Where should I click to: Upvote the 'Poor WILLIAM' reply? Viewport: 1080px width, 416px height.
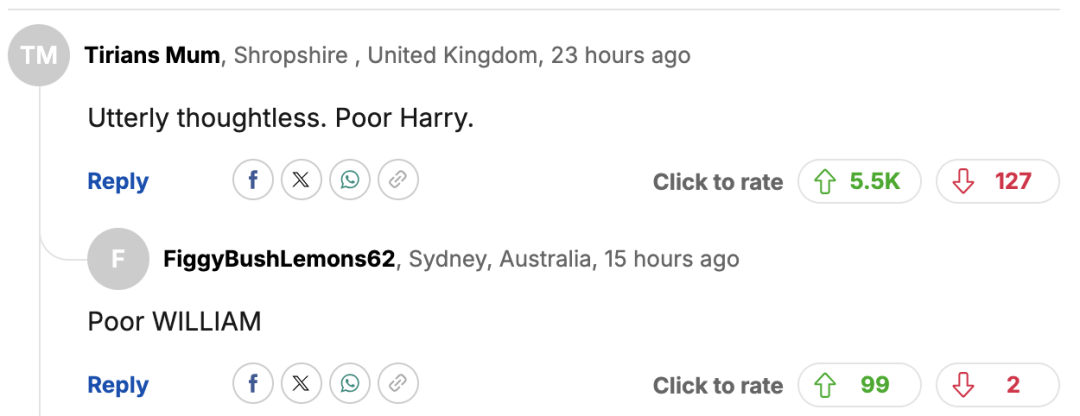coord(859,385)
